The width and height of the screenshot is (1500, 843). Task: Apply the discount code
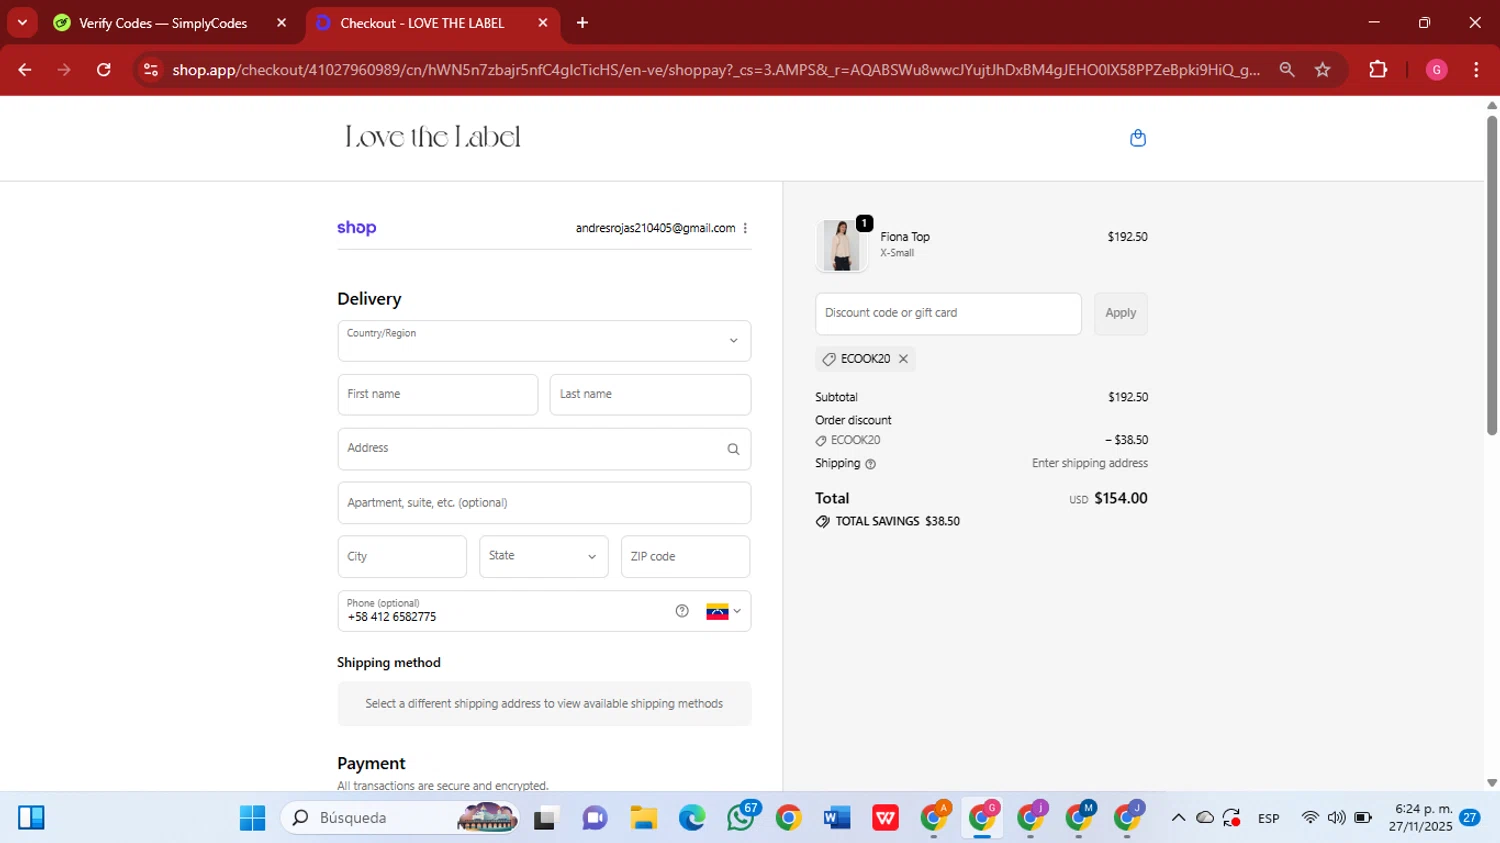pyautogui.click(x=1120, y=313)
